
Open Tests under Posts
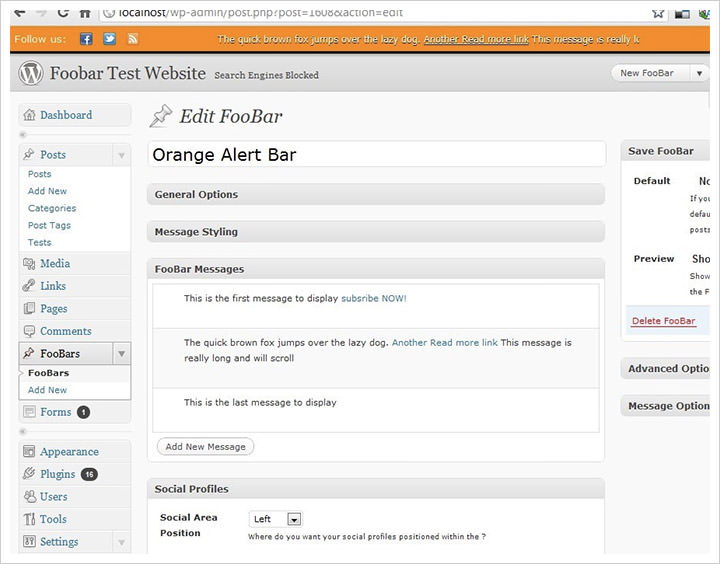[x=39, y=243]
